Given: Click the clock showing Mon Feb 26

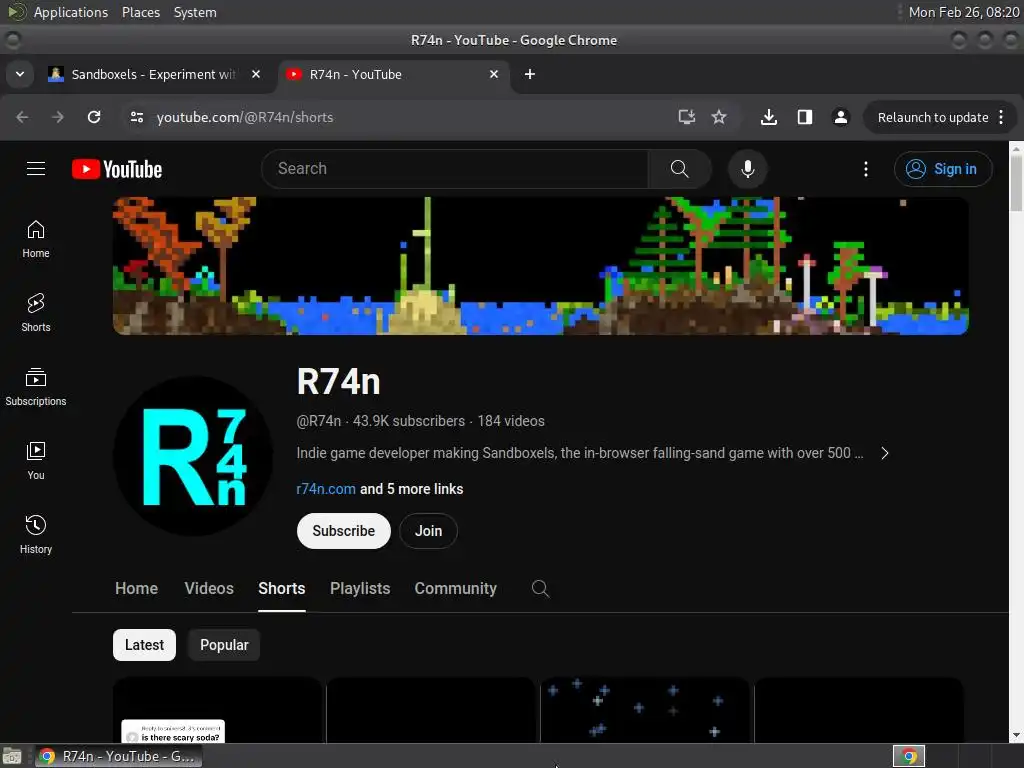Looking at the screenshot, I should coord(964,12).
